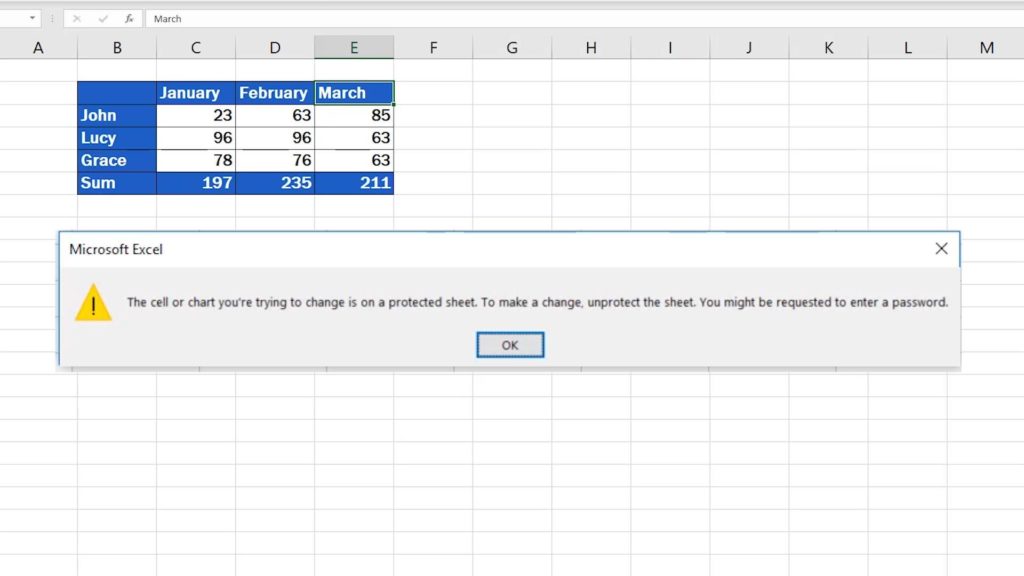This screenshot has width=1024, height=576.
Task: Select column L header
Action: [907, 48]
